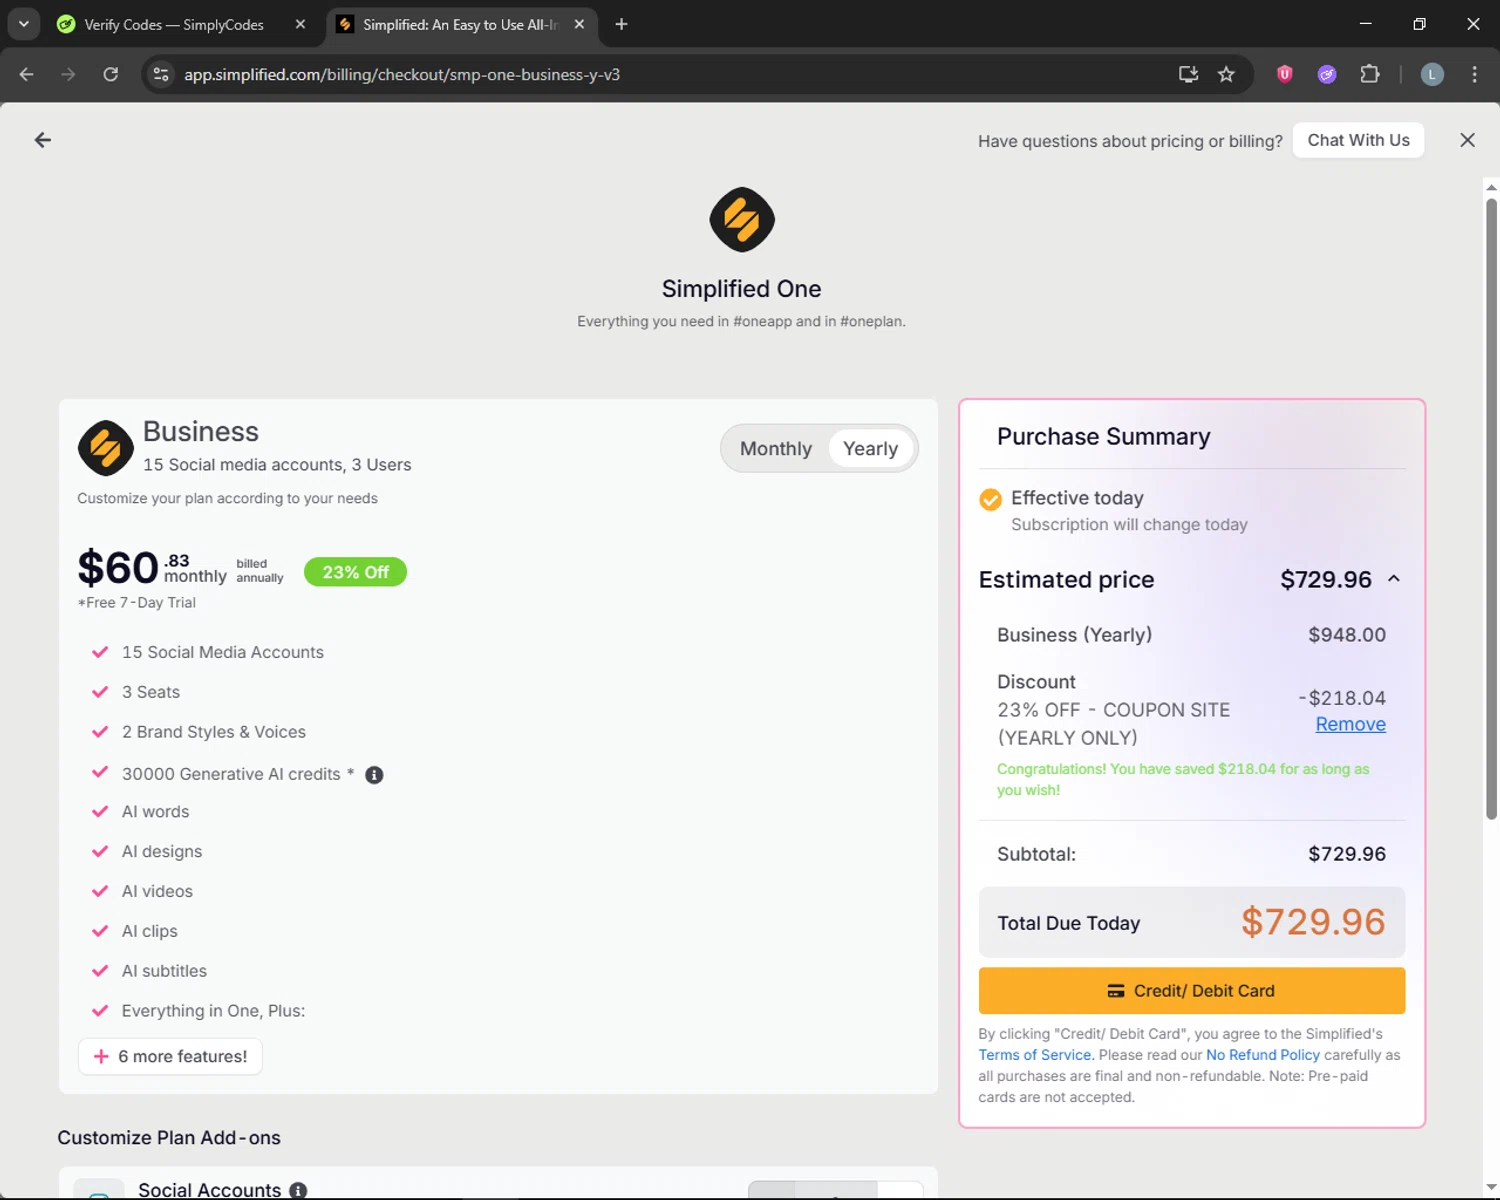Go back using the in-page back arrow
Viewport: 1500px width, 1200px height.
[x=42, y=140]
